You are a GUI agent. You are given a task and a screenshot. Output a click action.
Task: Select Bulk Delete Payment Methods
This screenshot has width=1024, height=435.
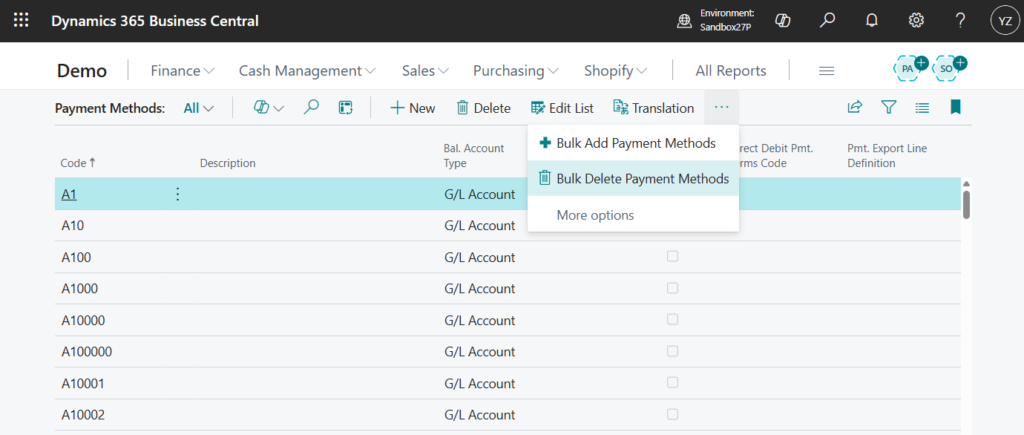[x=632, y=179]
